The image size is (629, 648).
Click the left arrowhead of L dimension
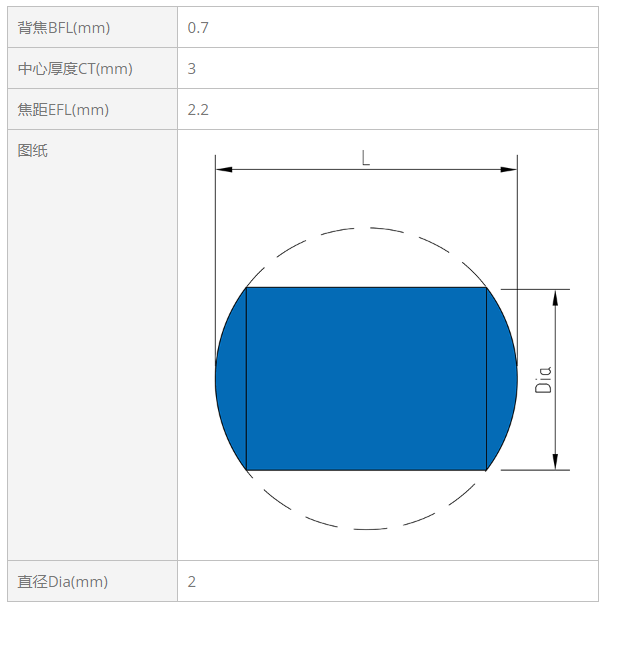point(224,169)
